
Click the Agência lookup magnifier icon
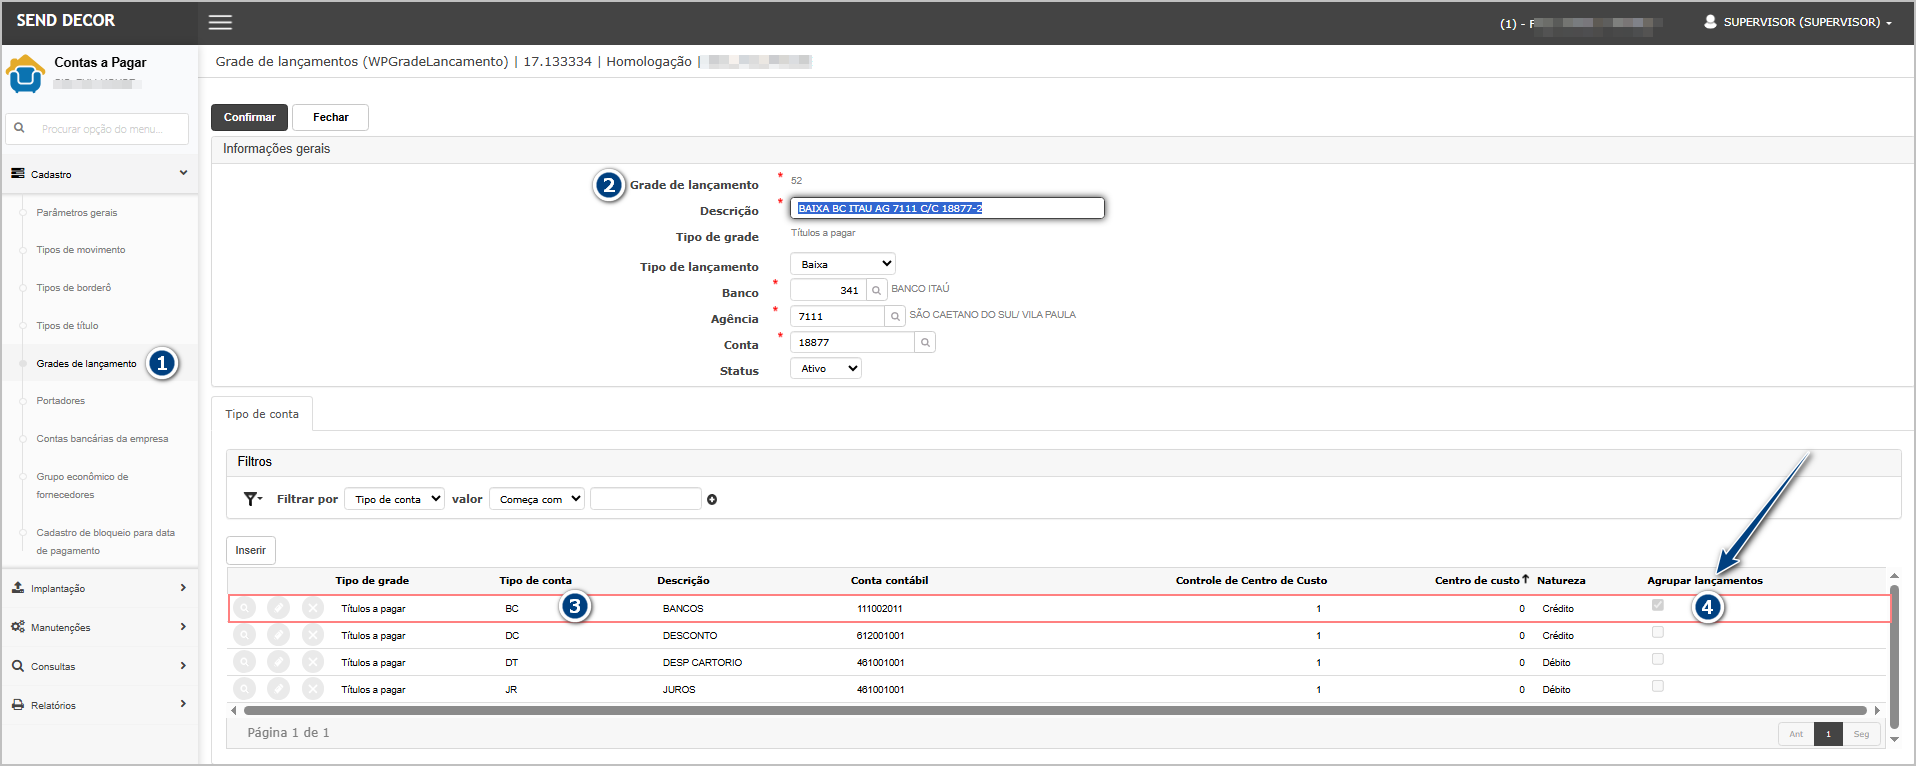pos(895,317)
